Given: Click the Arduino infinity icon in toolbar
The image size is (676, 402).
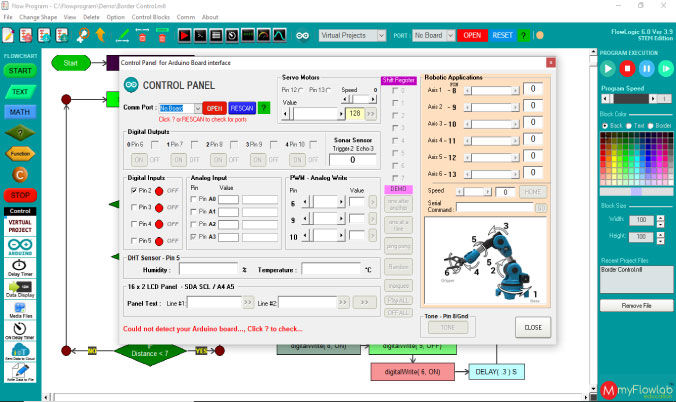Looking at the screenshot, I should (303, 35).
